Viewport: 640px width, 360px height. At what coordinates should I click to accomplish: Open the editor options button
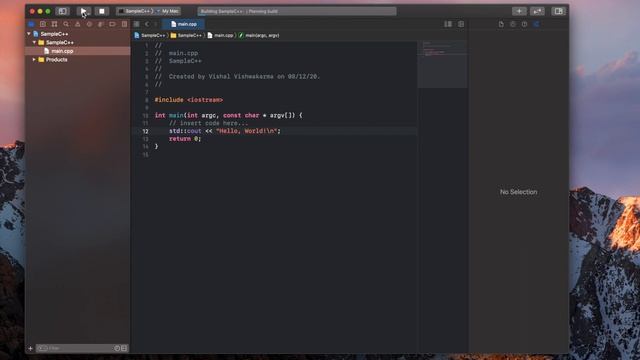(448, 24)
